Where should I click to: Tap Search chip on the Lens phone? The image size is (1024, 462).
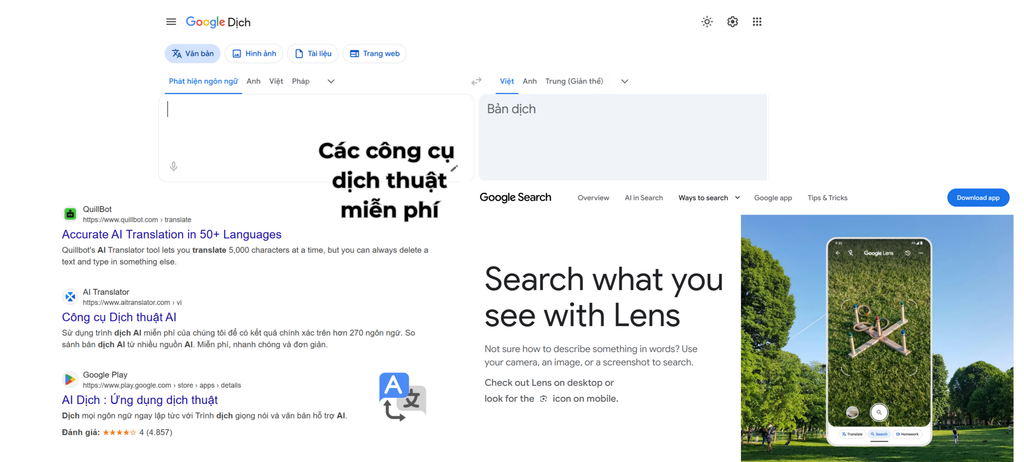pyautogui.click(x=879, y=434)
